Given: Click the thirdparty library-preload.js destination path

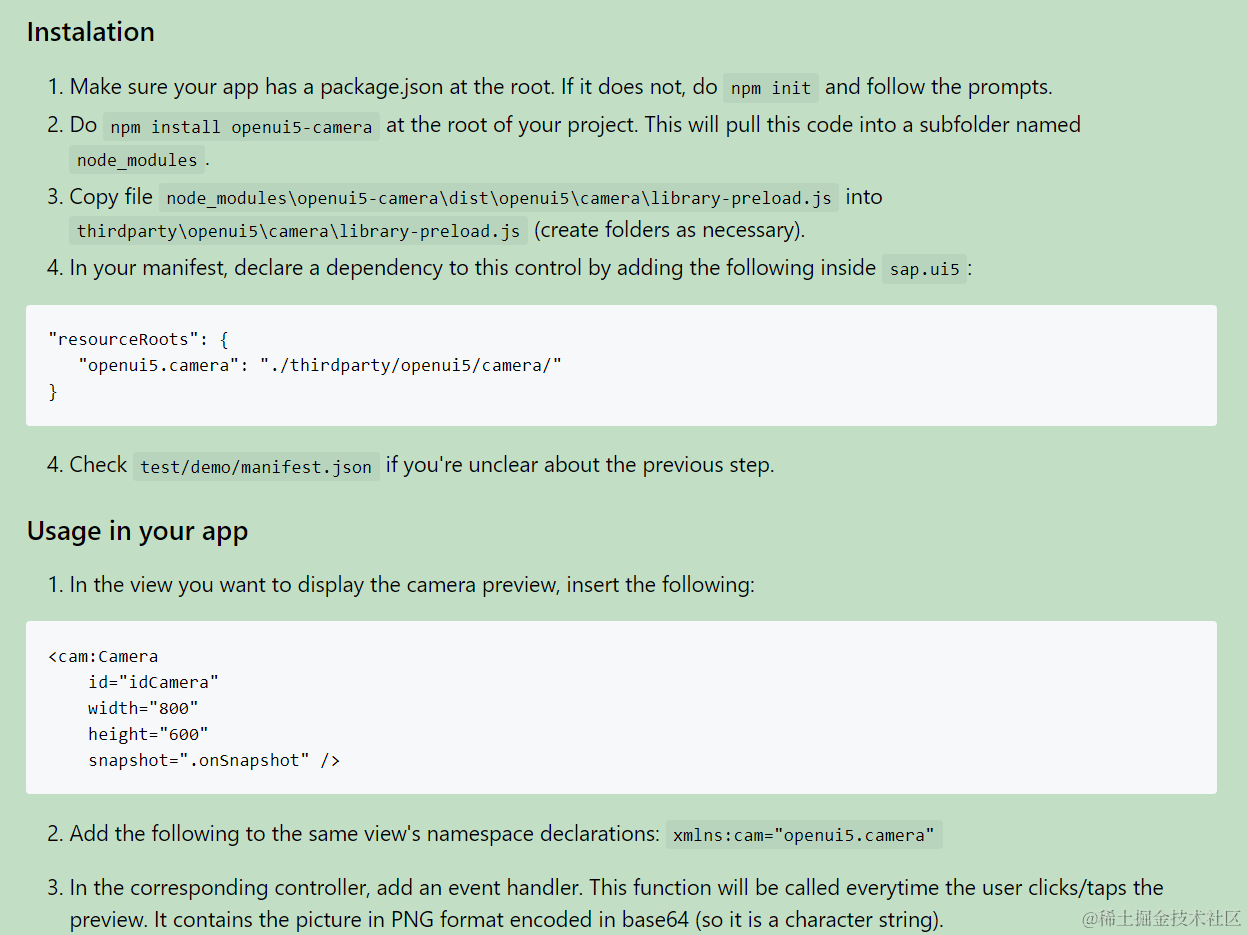Looking at the screenshot, I should (x=298, y=231).
